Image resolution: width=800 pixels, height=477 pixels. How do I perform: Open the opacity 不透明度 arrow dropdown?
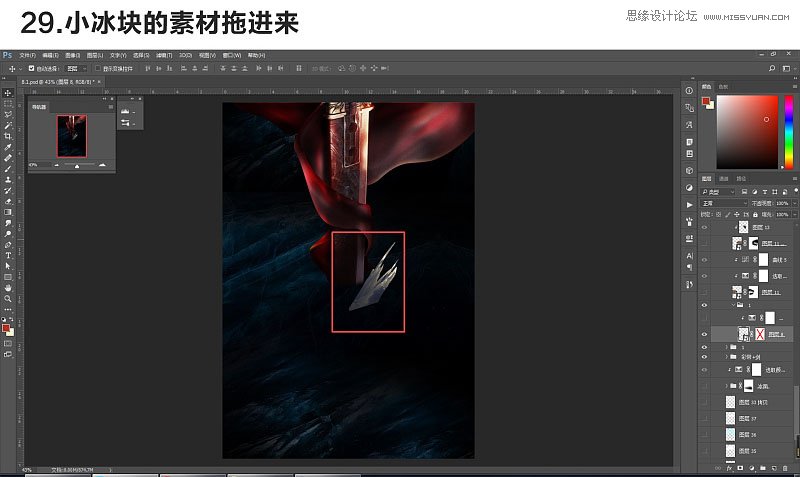794,203
